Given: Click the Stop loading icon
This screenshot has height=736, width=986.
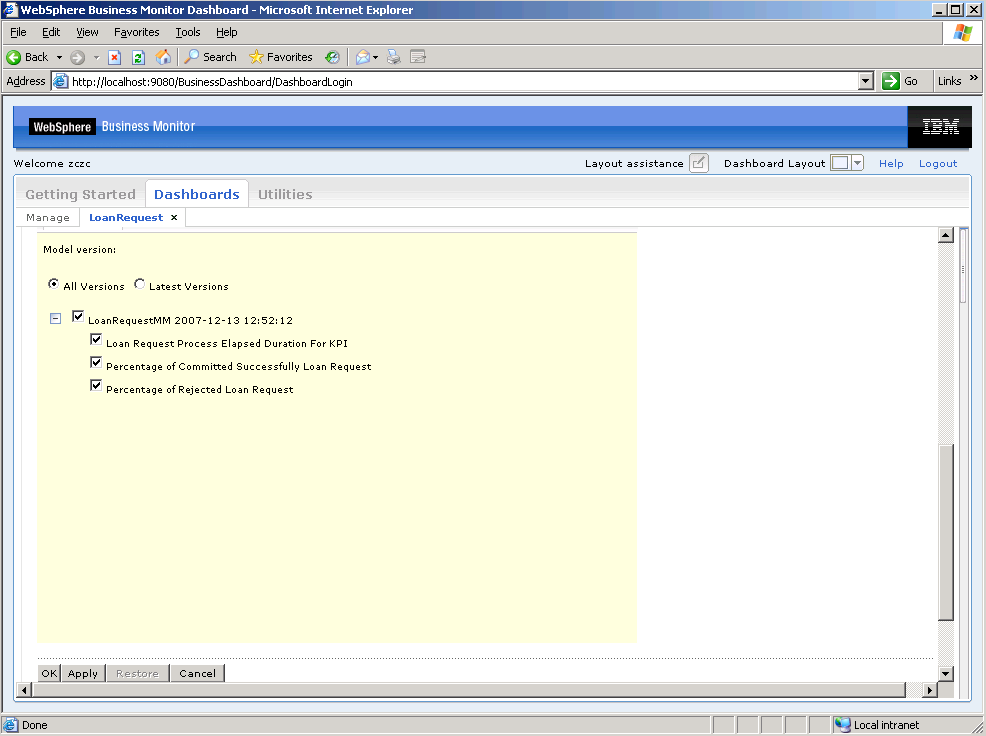Looking at the screenshot, I should 114,57.
